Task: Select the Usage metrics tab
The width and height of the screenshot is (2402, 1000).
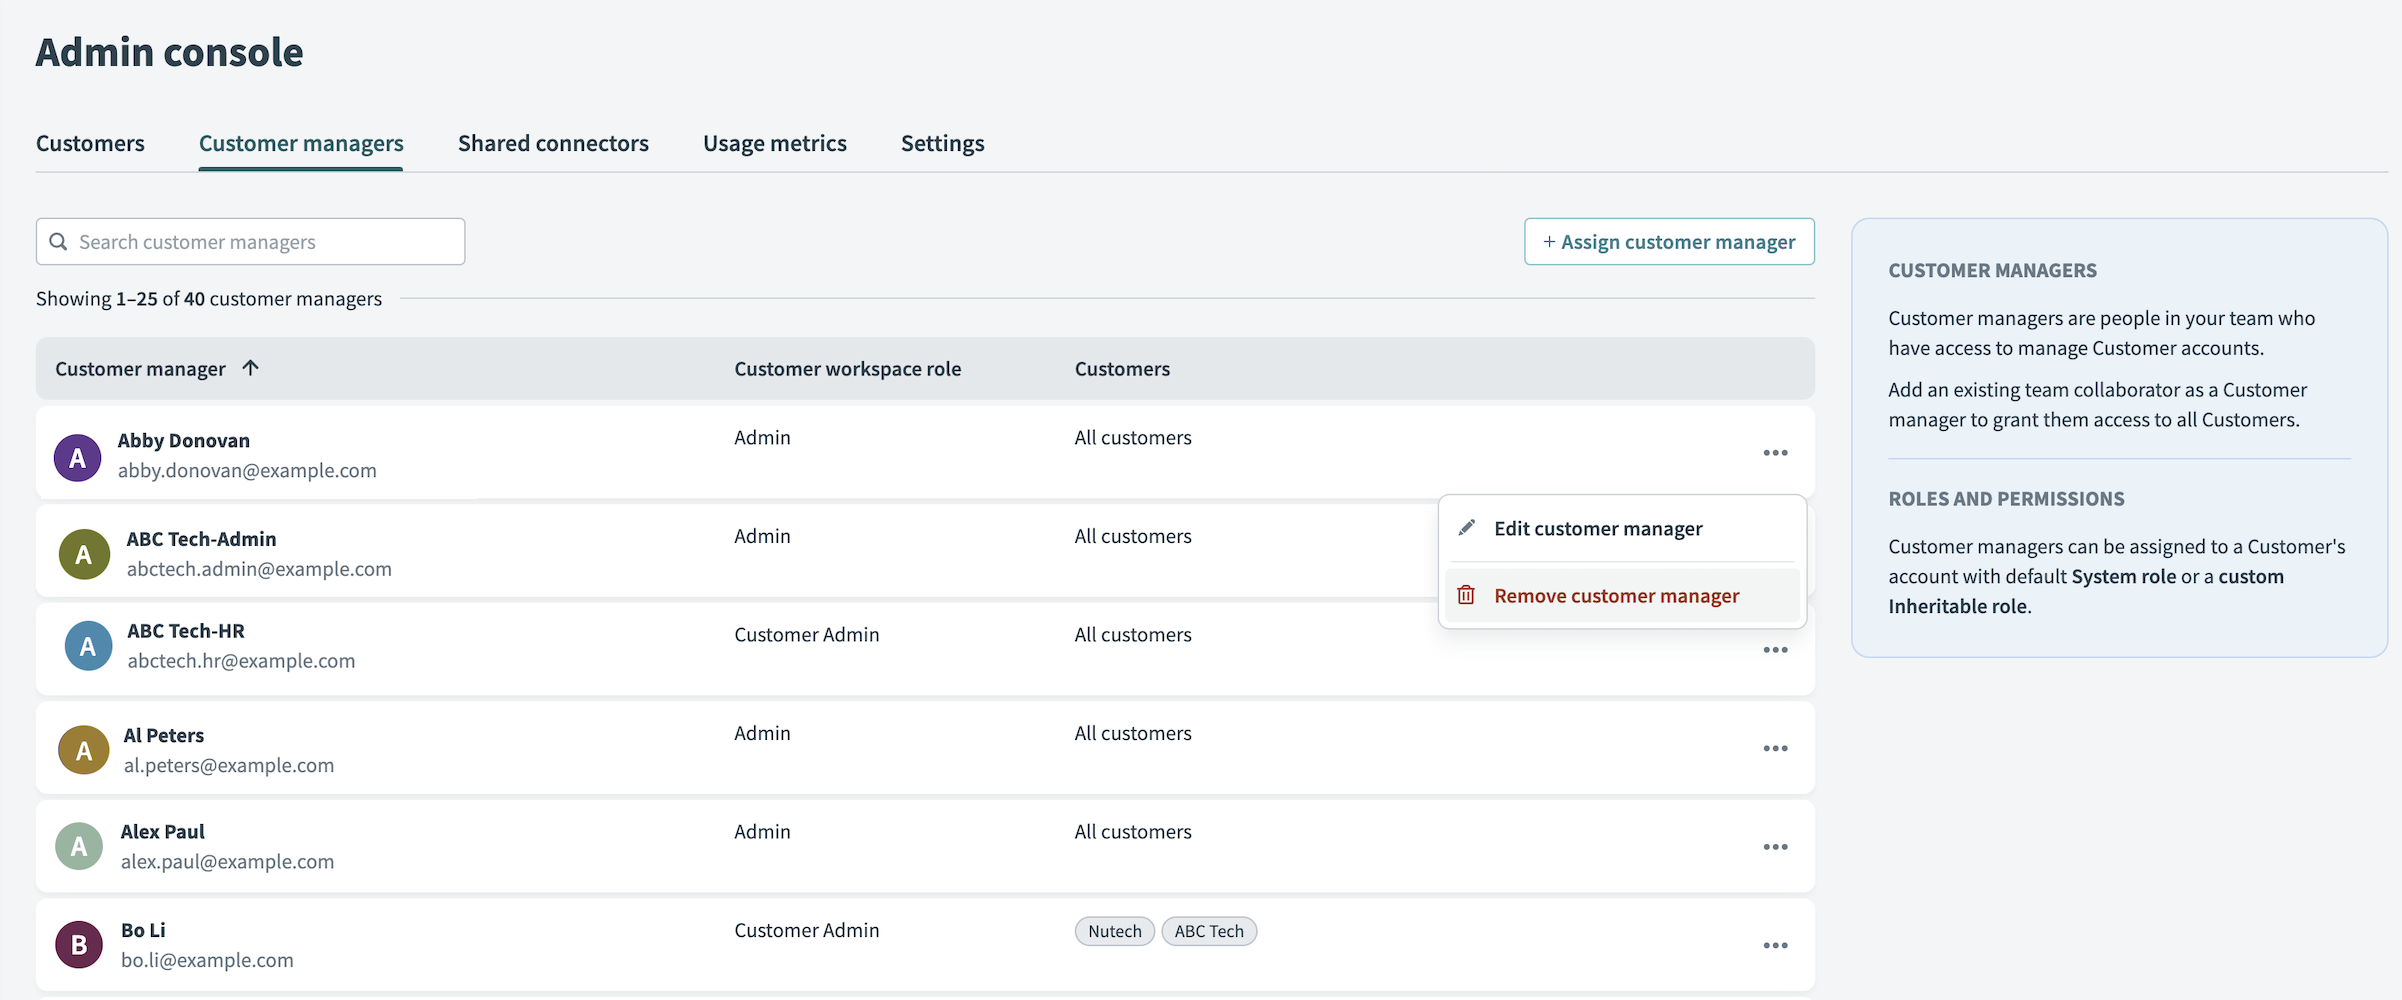Action: click(x=775, y=143)
